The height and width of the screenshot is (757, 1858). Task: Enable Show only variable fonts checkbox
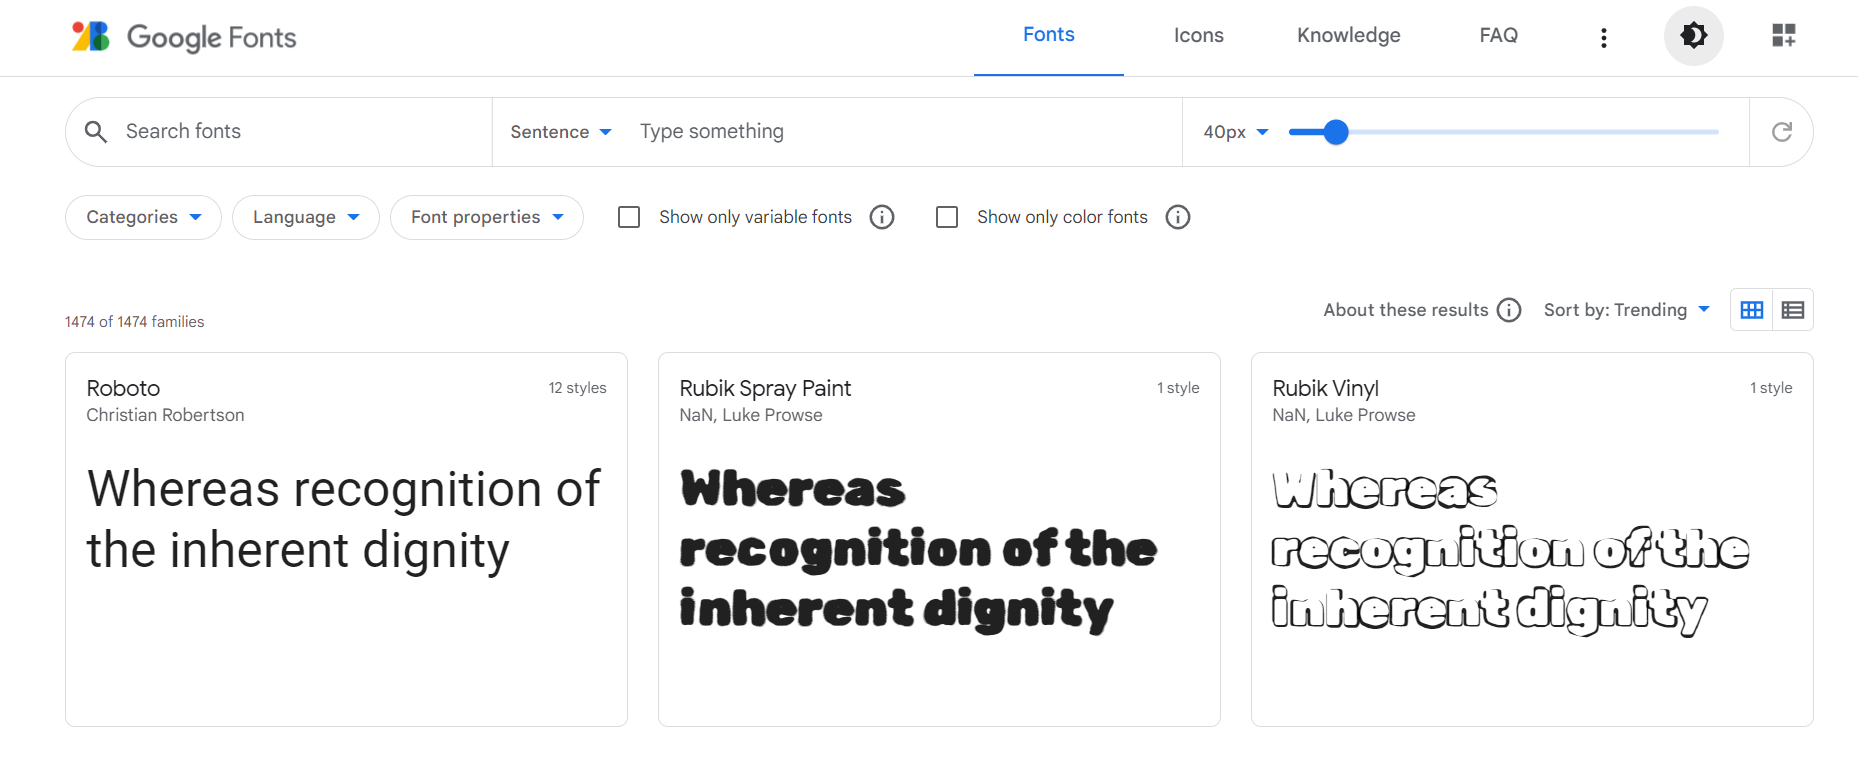pyautogui.click(x=629, y=217)
